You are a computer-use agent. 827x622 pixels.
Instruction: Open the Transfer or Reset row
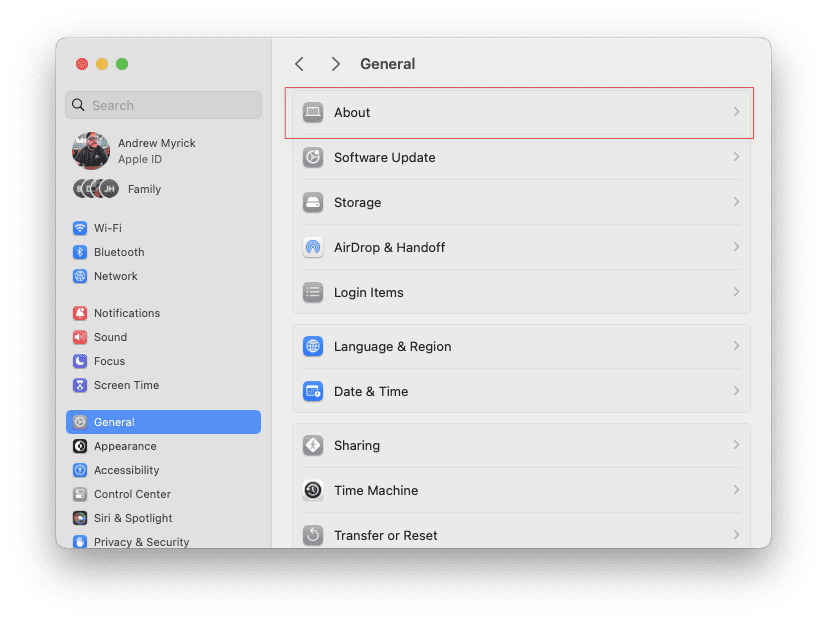[521, 535]
